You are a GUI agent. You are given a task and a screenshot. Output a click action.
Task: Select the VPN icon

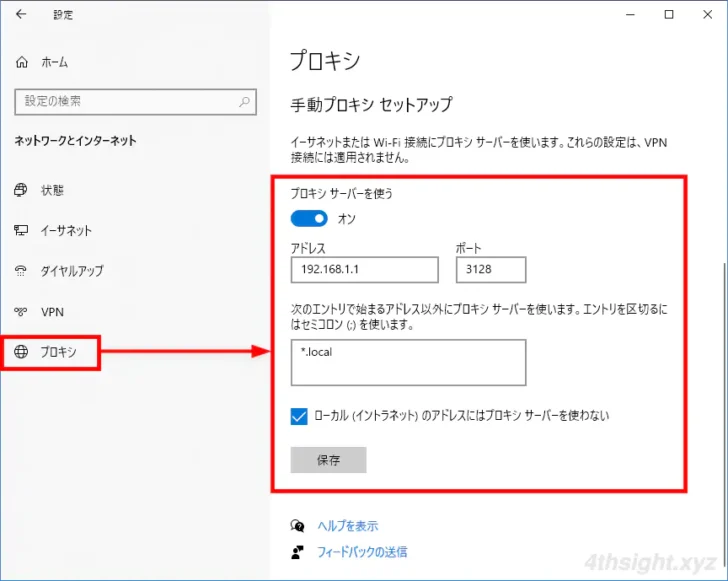coord(21,312)
